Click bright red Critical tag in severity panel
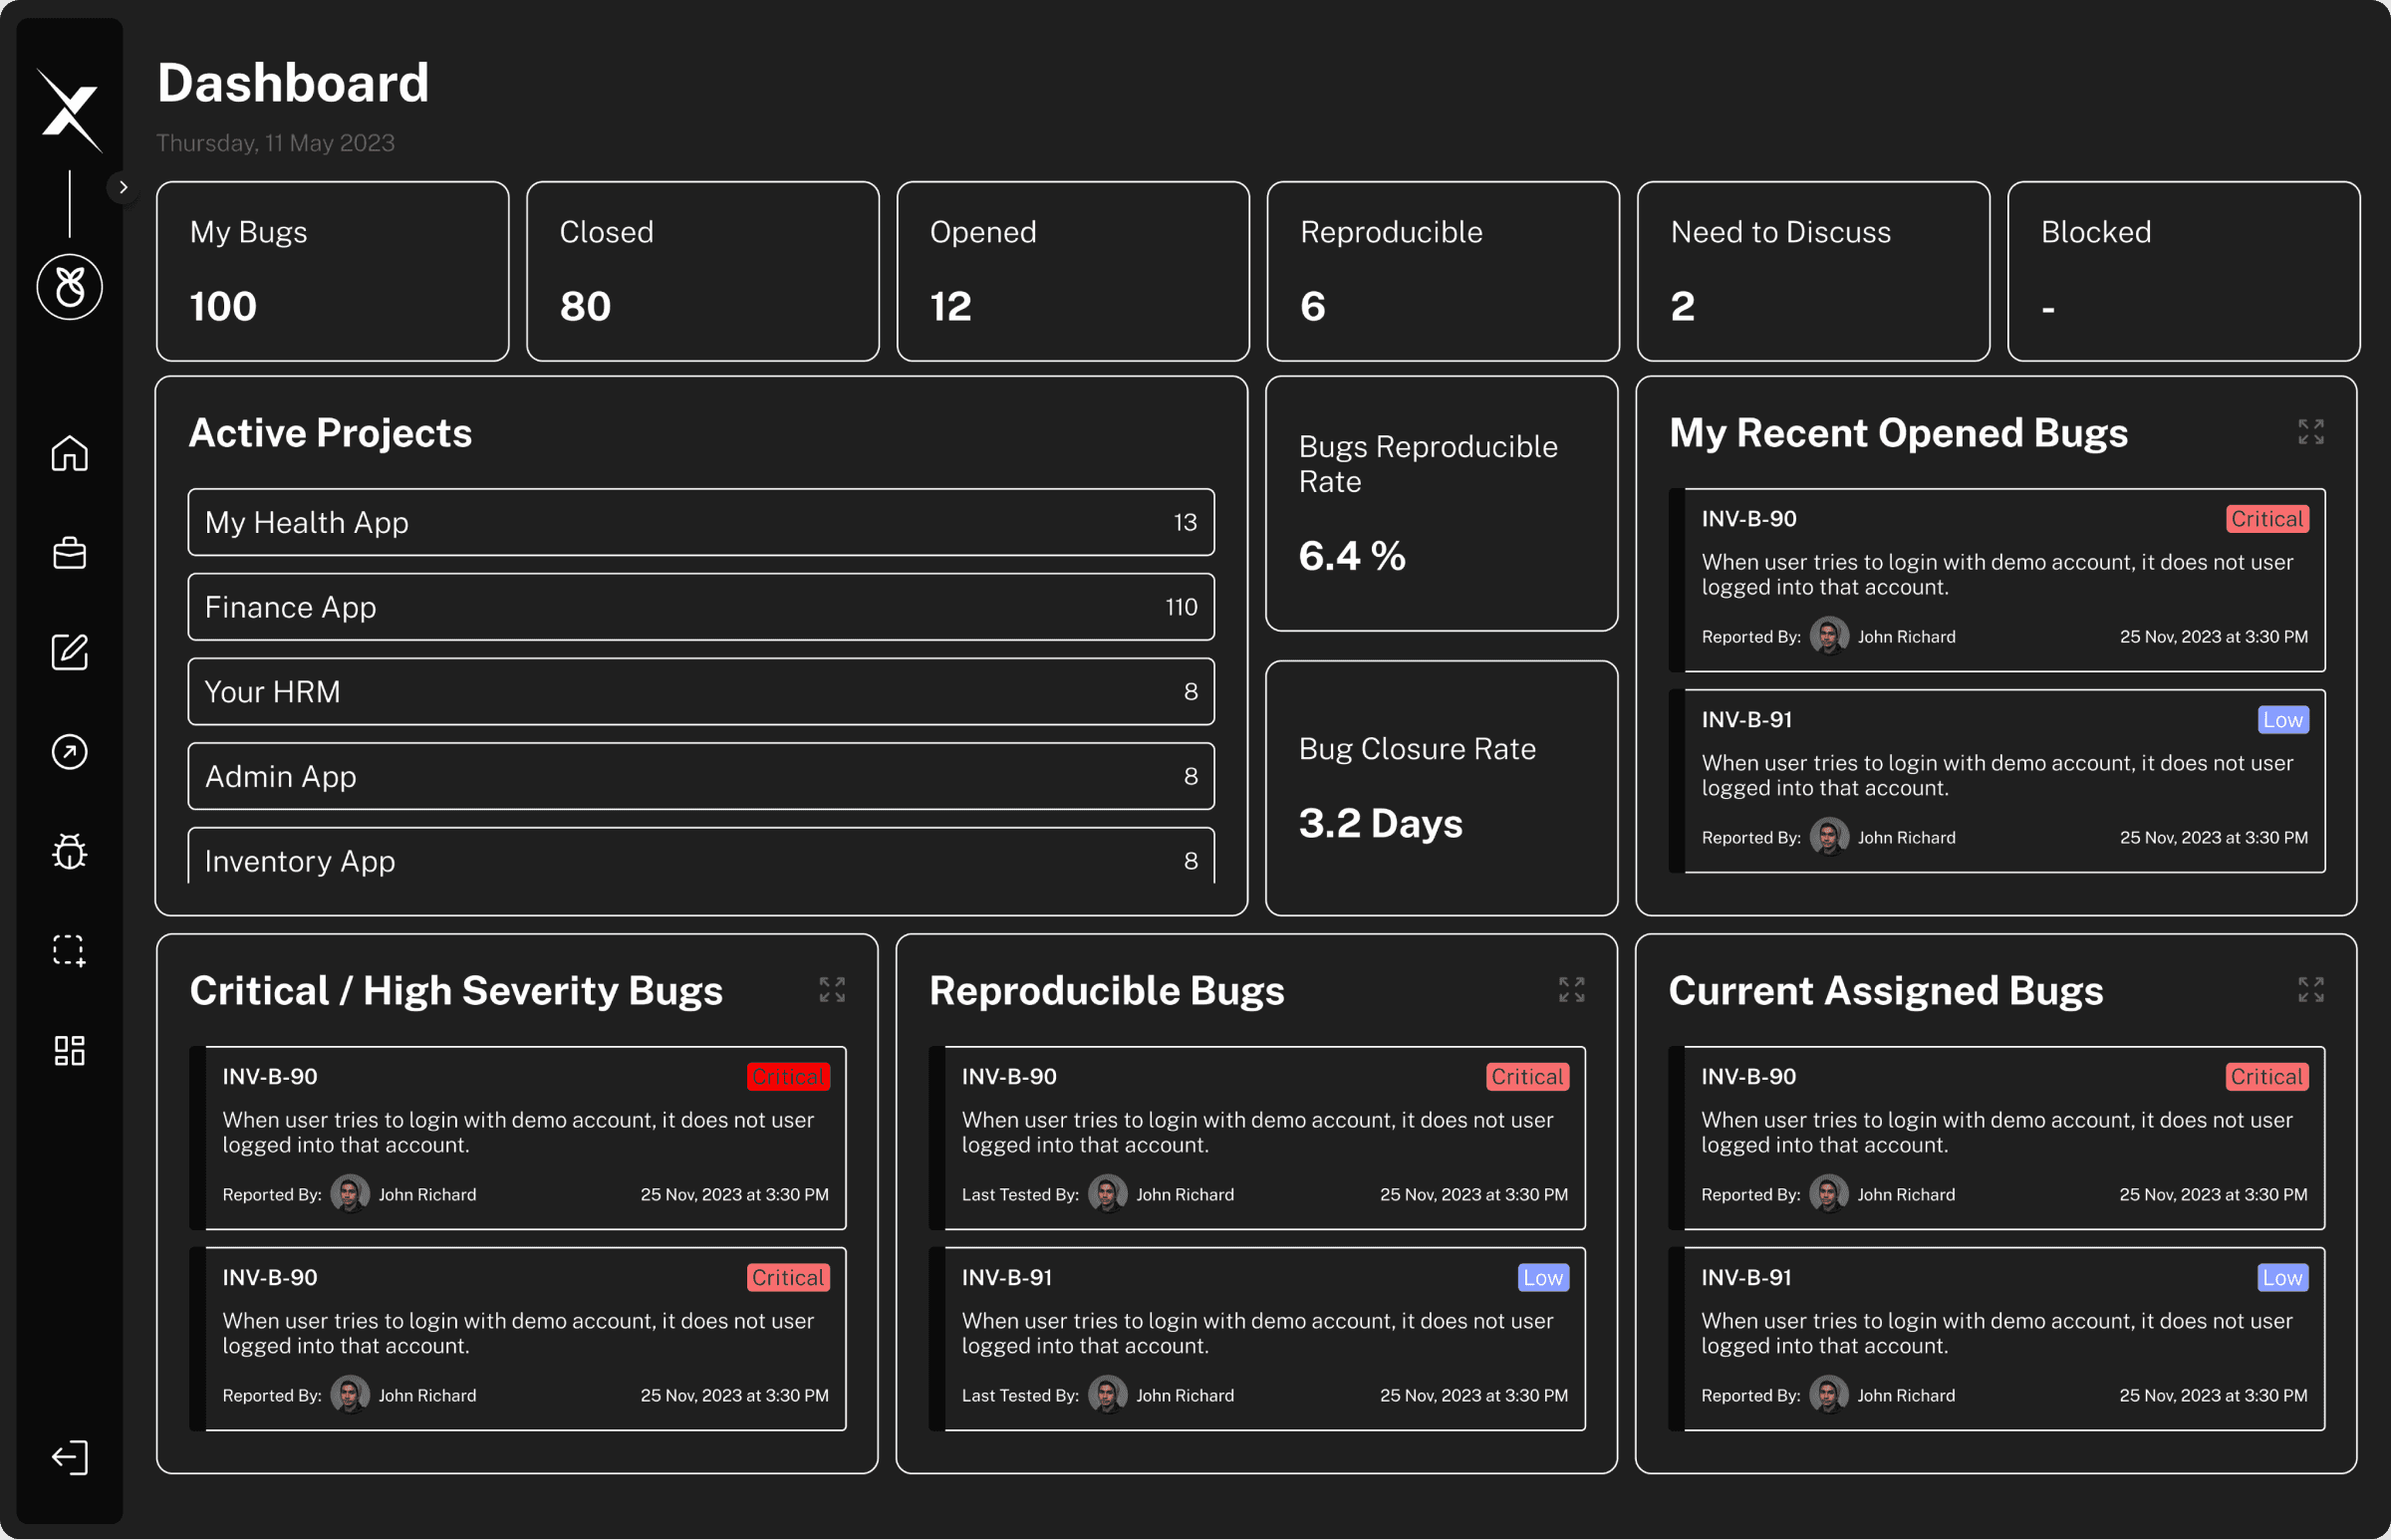This screenshot has height=1540, width=2391. (x=788, y=1077)
